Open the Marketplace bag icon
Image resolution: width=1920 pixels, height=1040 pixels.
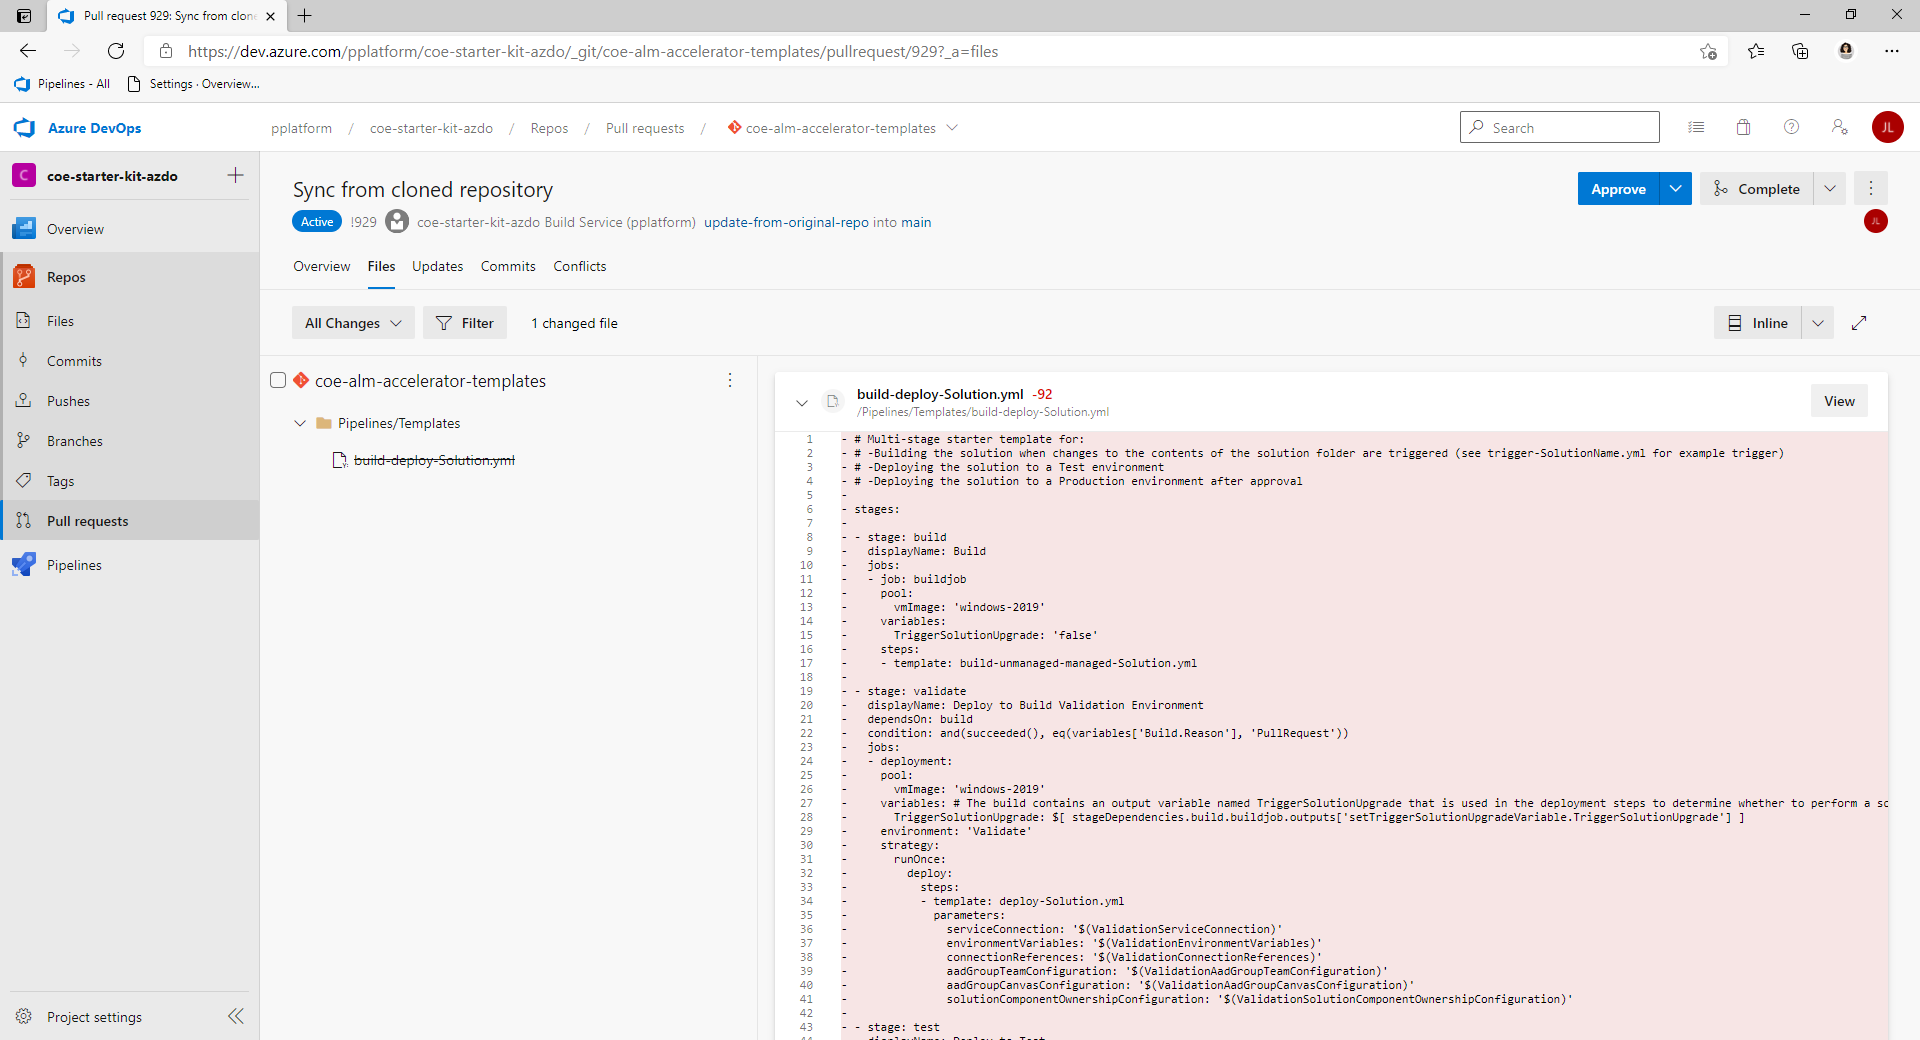tap(1743, 127)
